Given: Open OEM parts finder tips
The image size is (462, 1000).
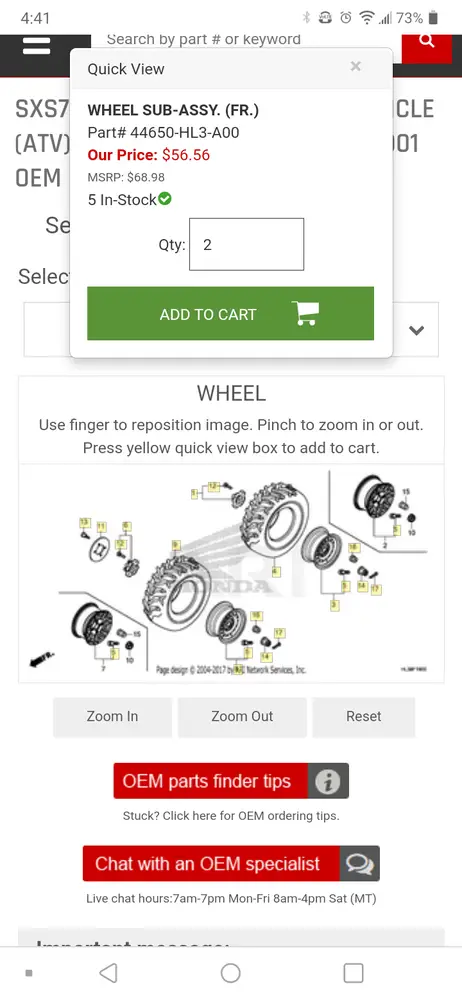Looking at the screenshot, I should [x=211, y=781].
